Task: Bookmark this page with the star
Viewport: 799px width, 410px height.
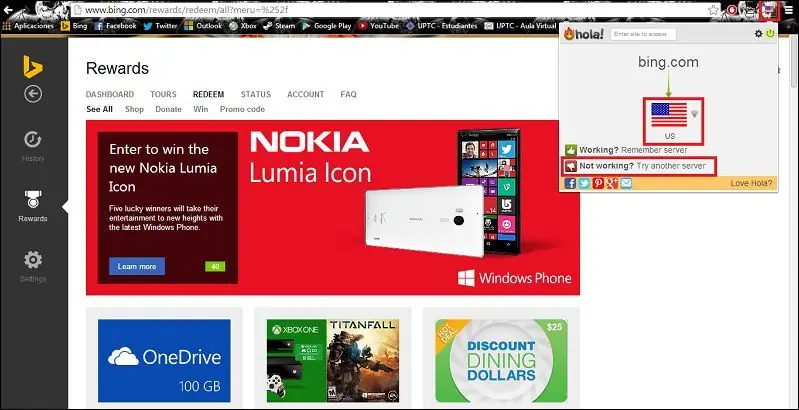Action: pos(713,10)
